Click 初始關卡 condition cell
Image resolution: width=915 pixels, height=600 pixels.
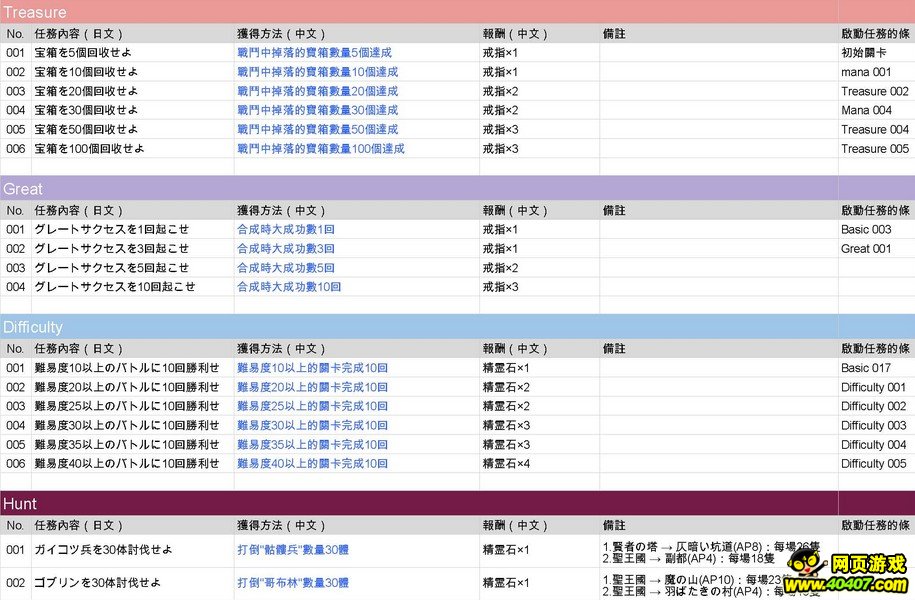(x=876, y=53)
